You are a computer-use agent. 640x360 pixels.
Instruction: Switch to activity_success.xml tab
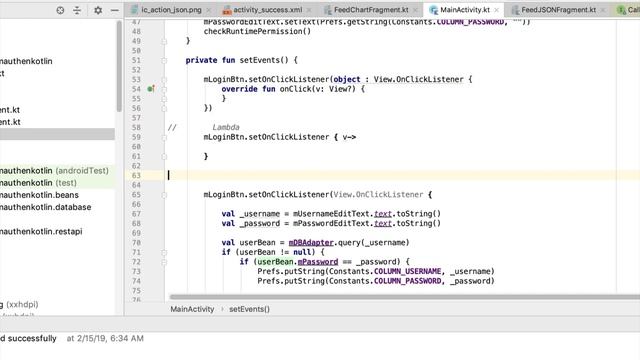[267, 9]
